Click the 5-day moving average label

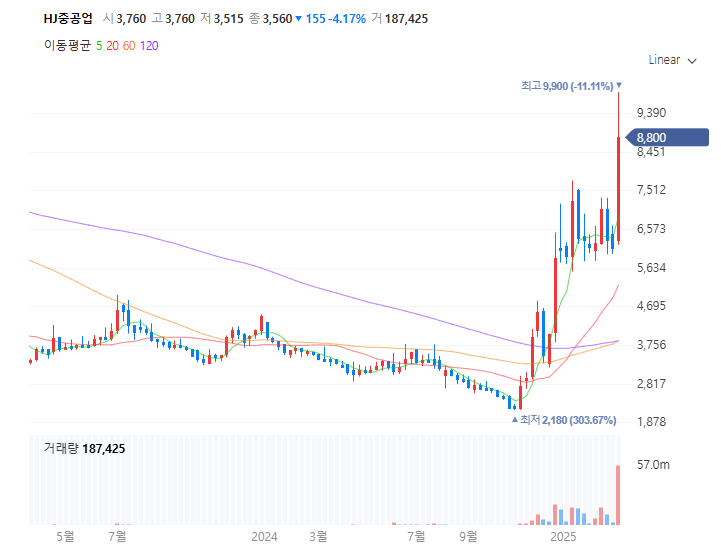click(x=99, y=46)
